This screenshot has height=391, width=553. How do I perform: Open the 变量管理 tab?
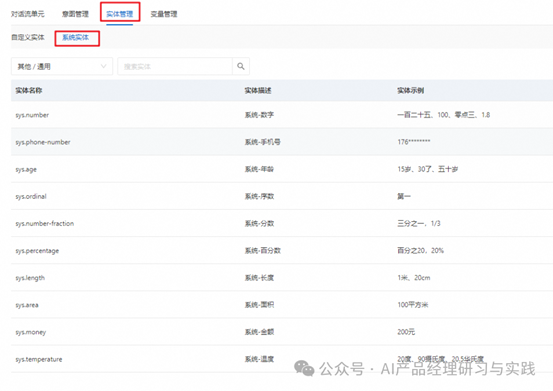point(164,14)
